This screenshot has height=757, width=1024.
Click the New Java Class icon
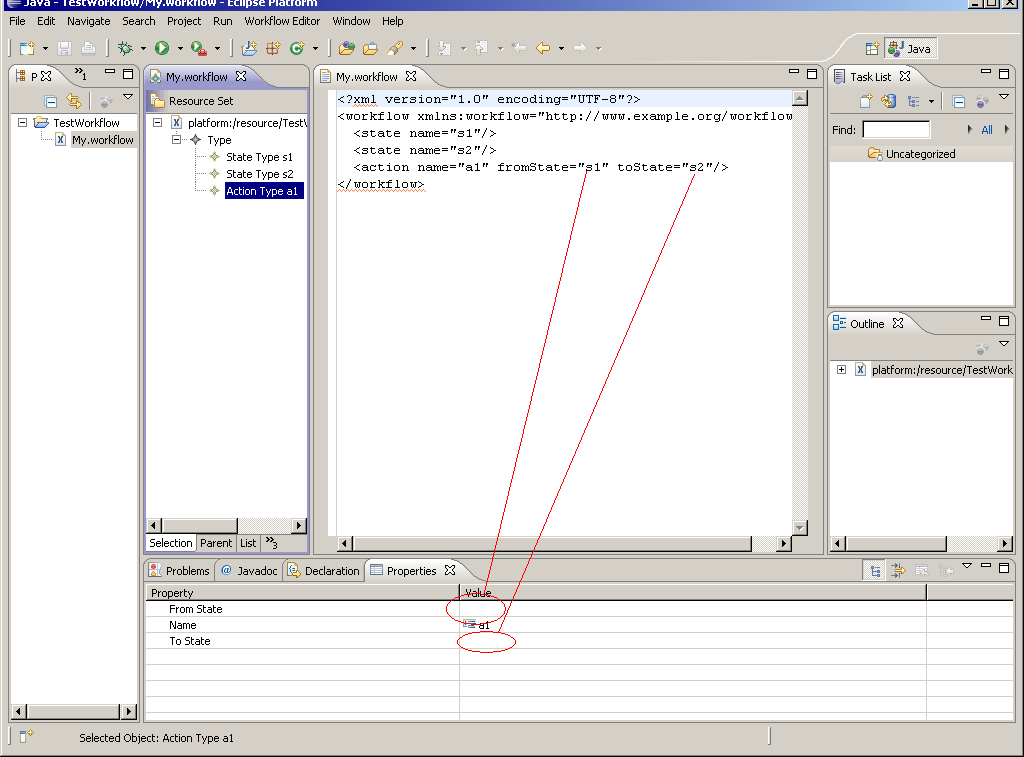tap(297, 48)
